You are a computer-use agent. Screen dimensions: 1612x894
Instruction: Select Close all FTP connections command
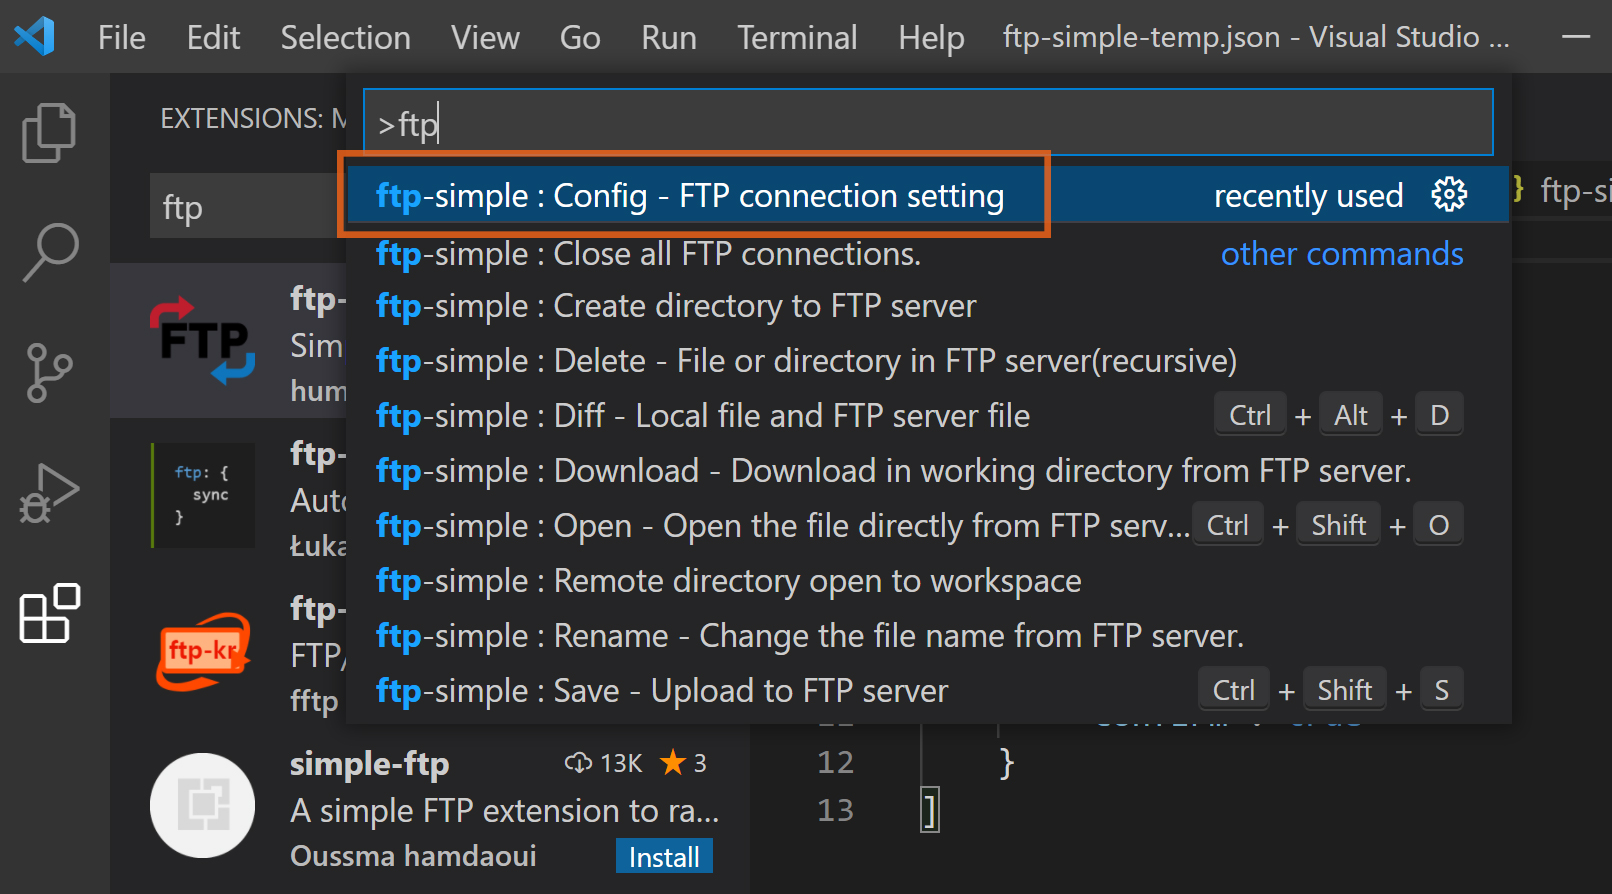pos(927,254)
